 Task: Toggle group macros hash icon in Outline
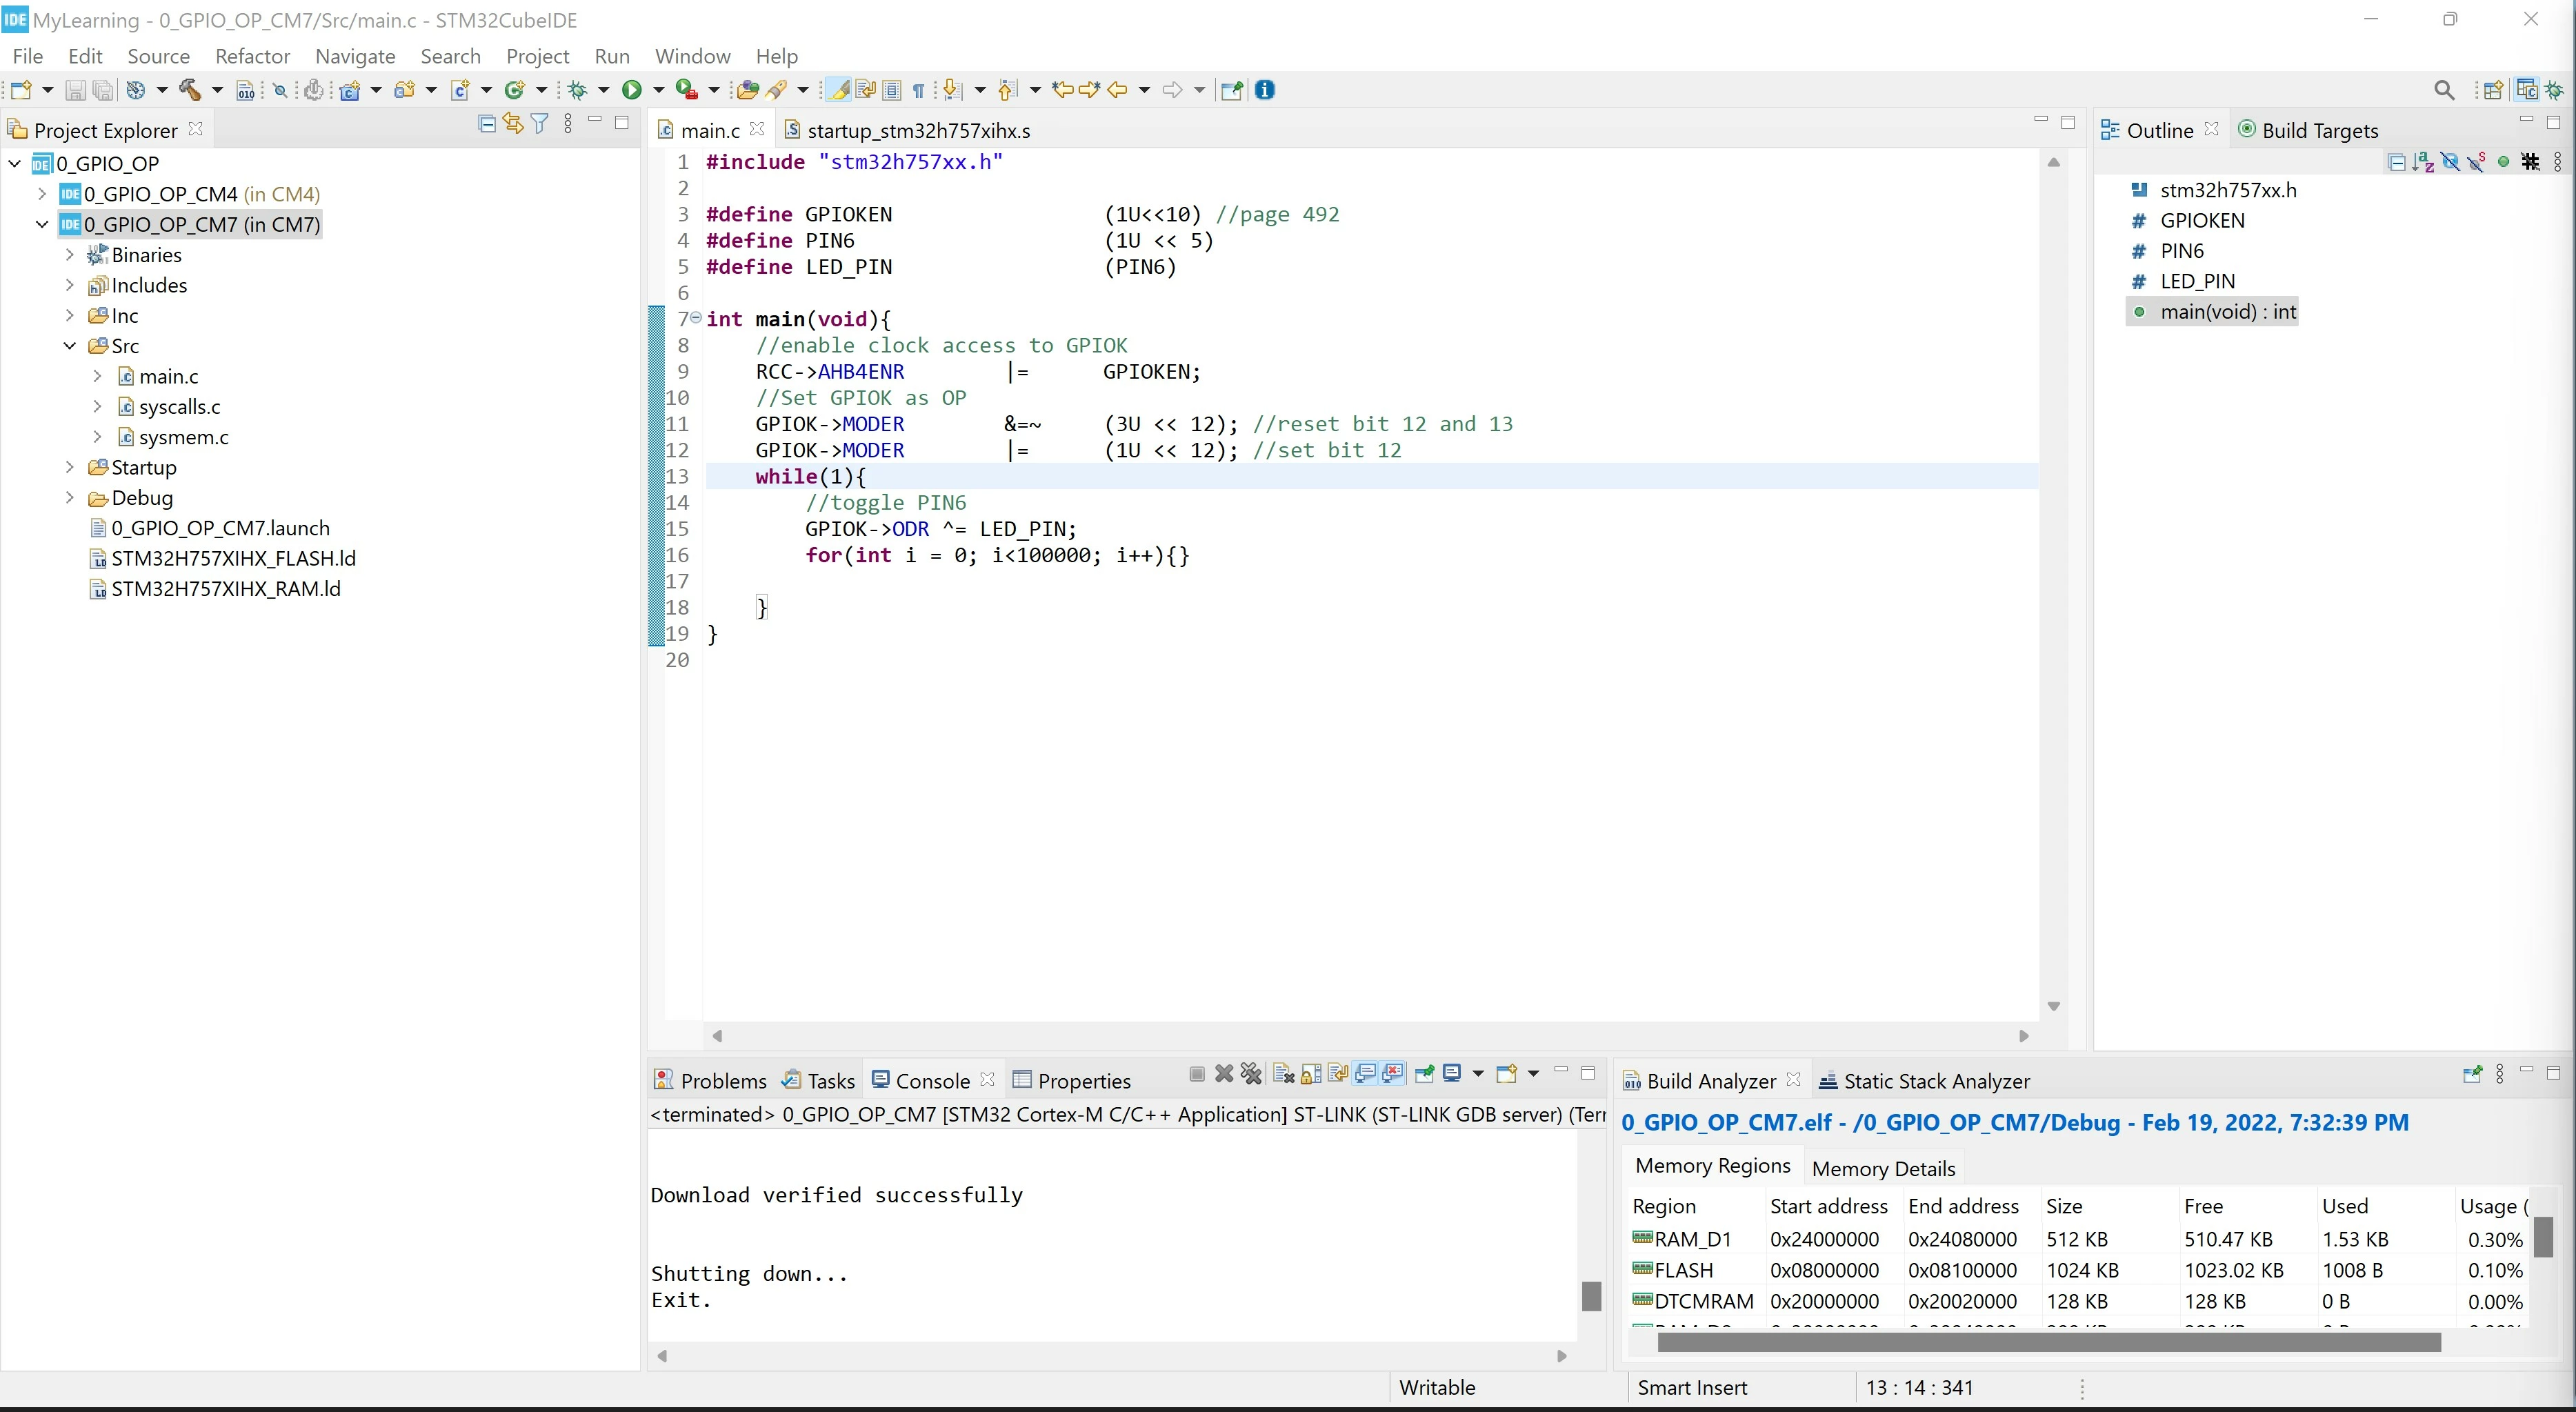[x=2531, y=162]
